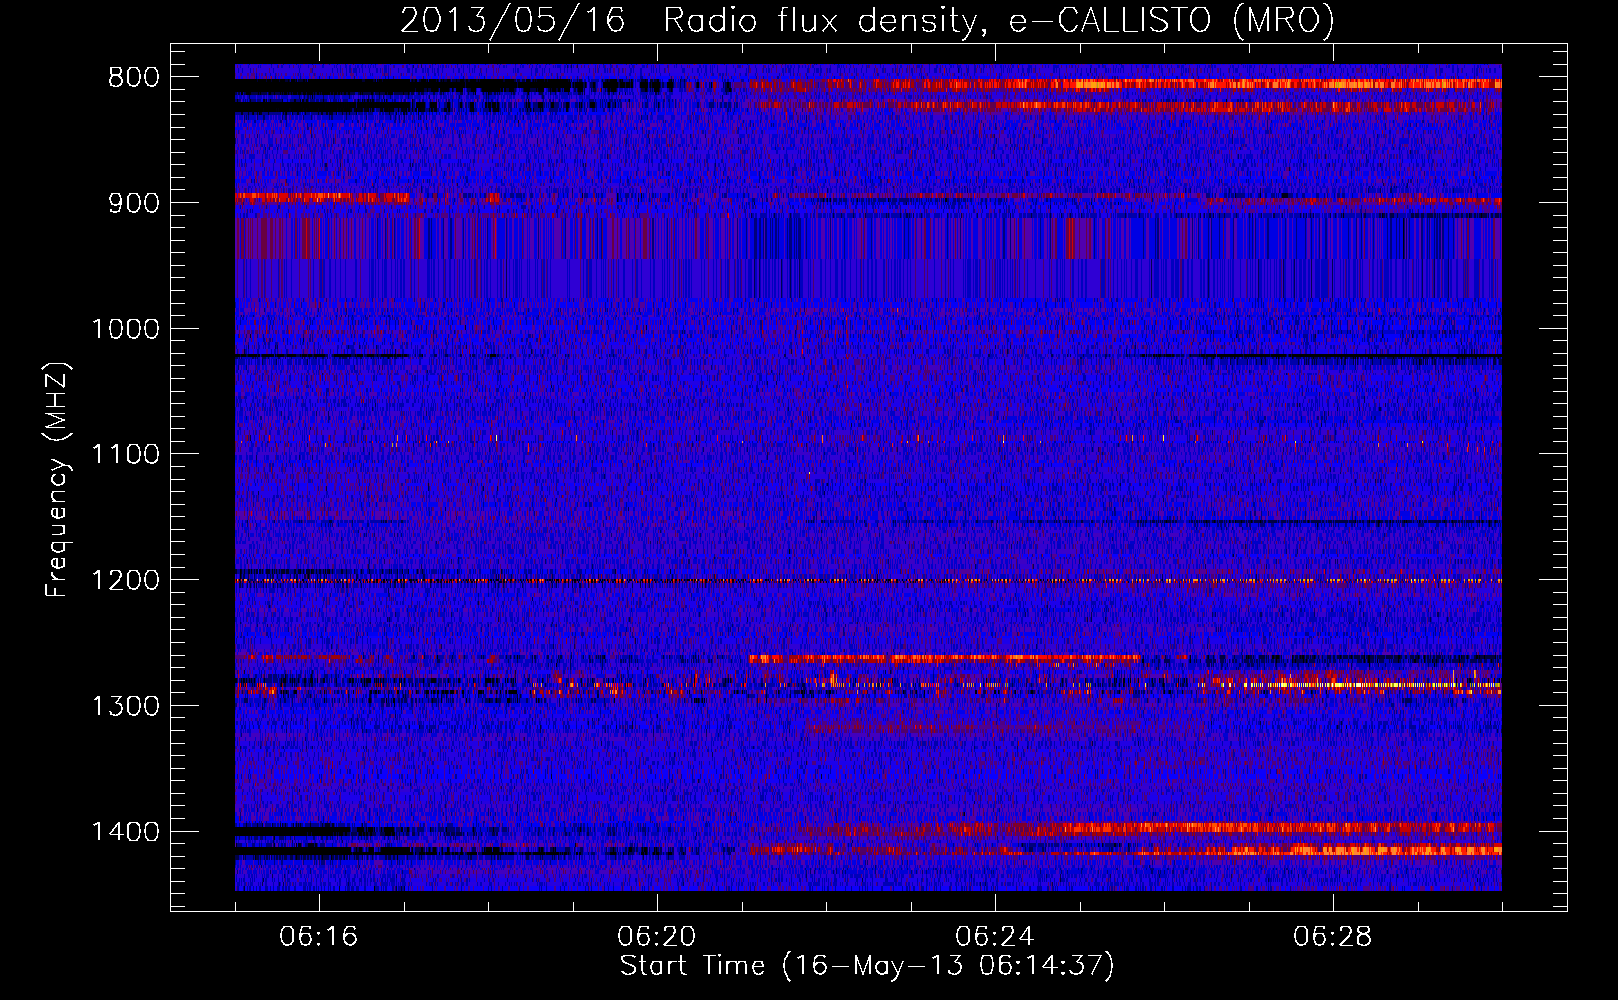Select the 1300 frequency axis label
This screenshot has width=1618, height=1000.
[x=125, y=706]
